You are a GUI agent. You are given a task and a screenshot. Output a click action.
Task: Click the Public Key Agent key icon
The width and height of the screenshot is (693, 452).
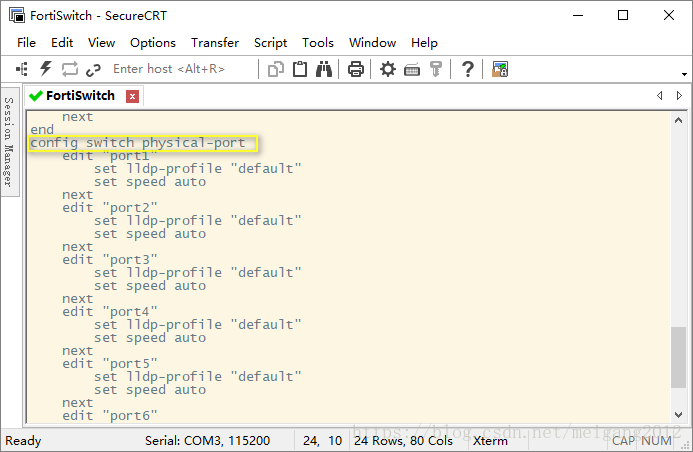436,69
